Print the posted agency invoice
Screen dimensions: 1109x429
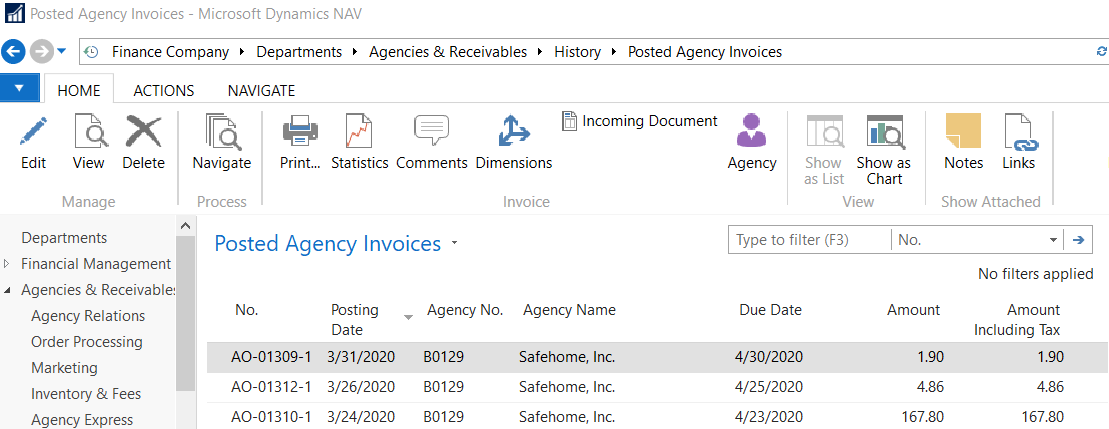(x=300, y=133)
